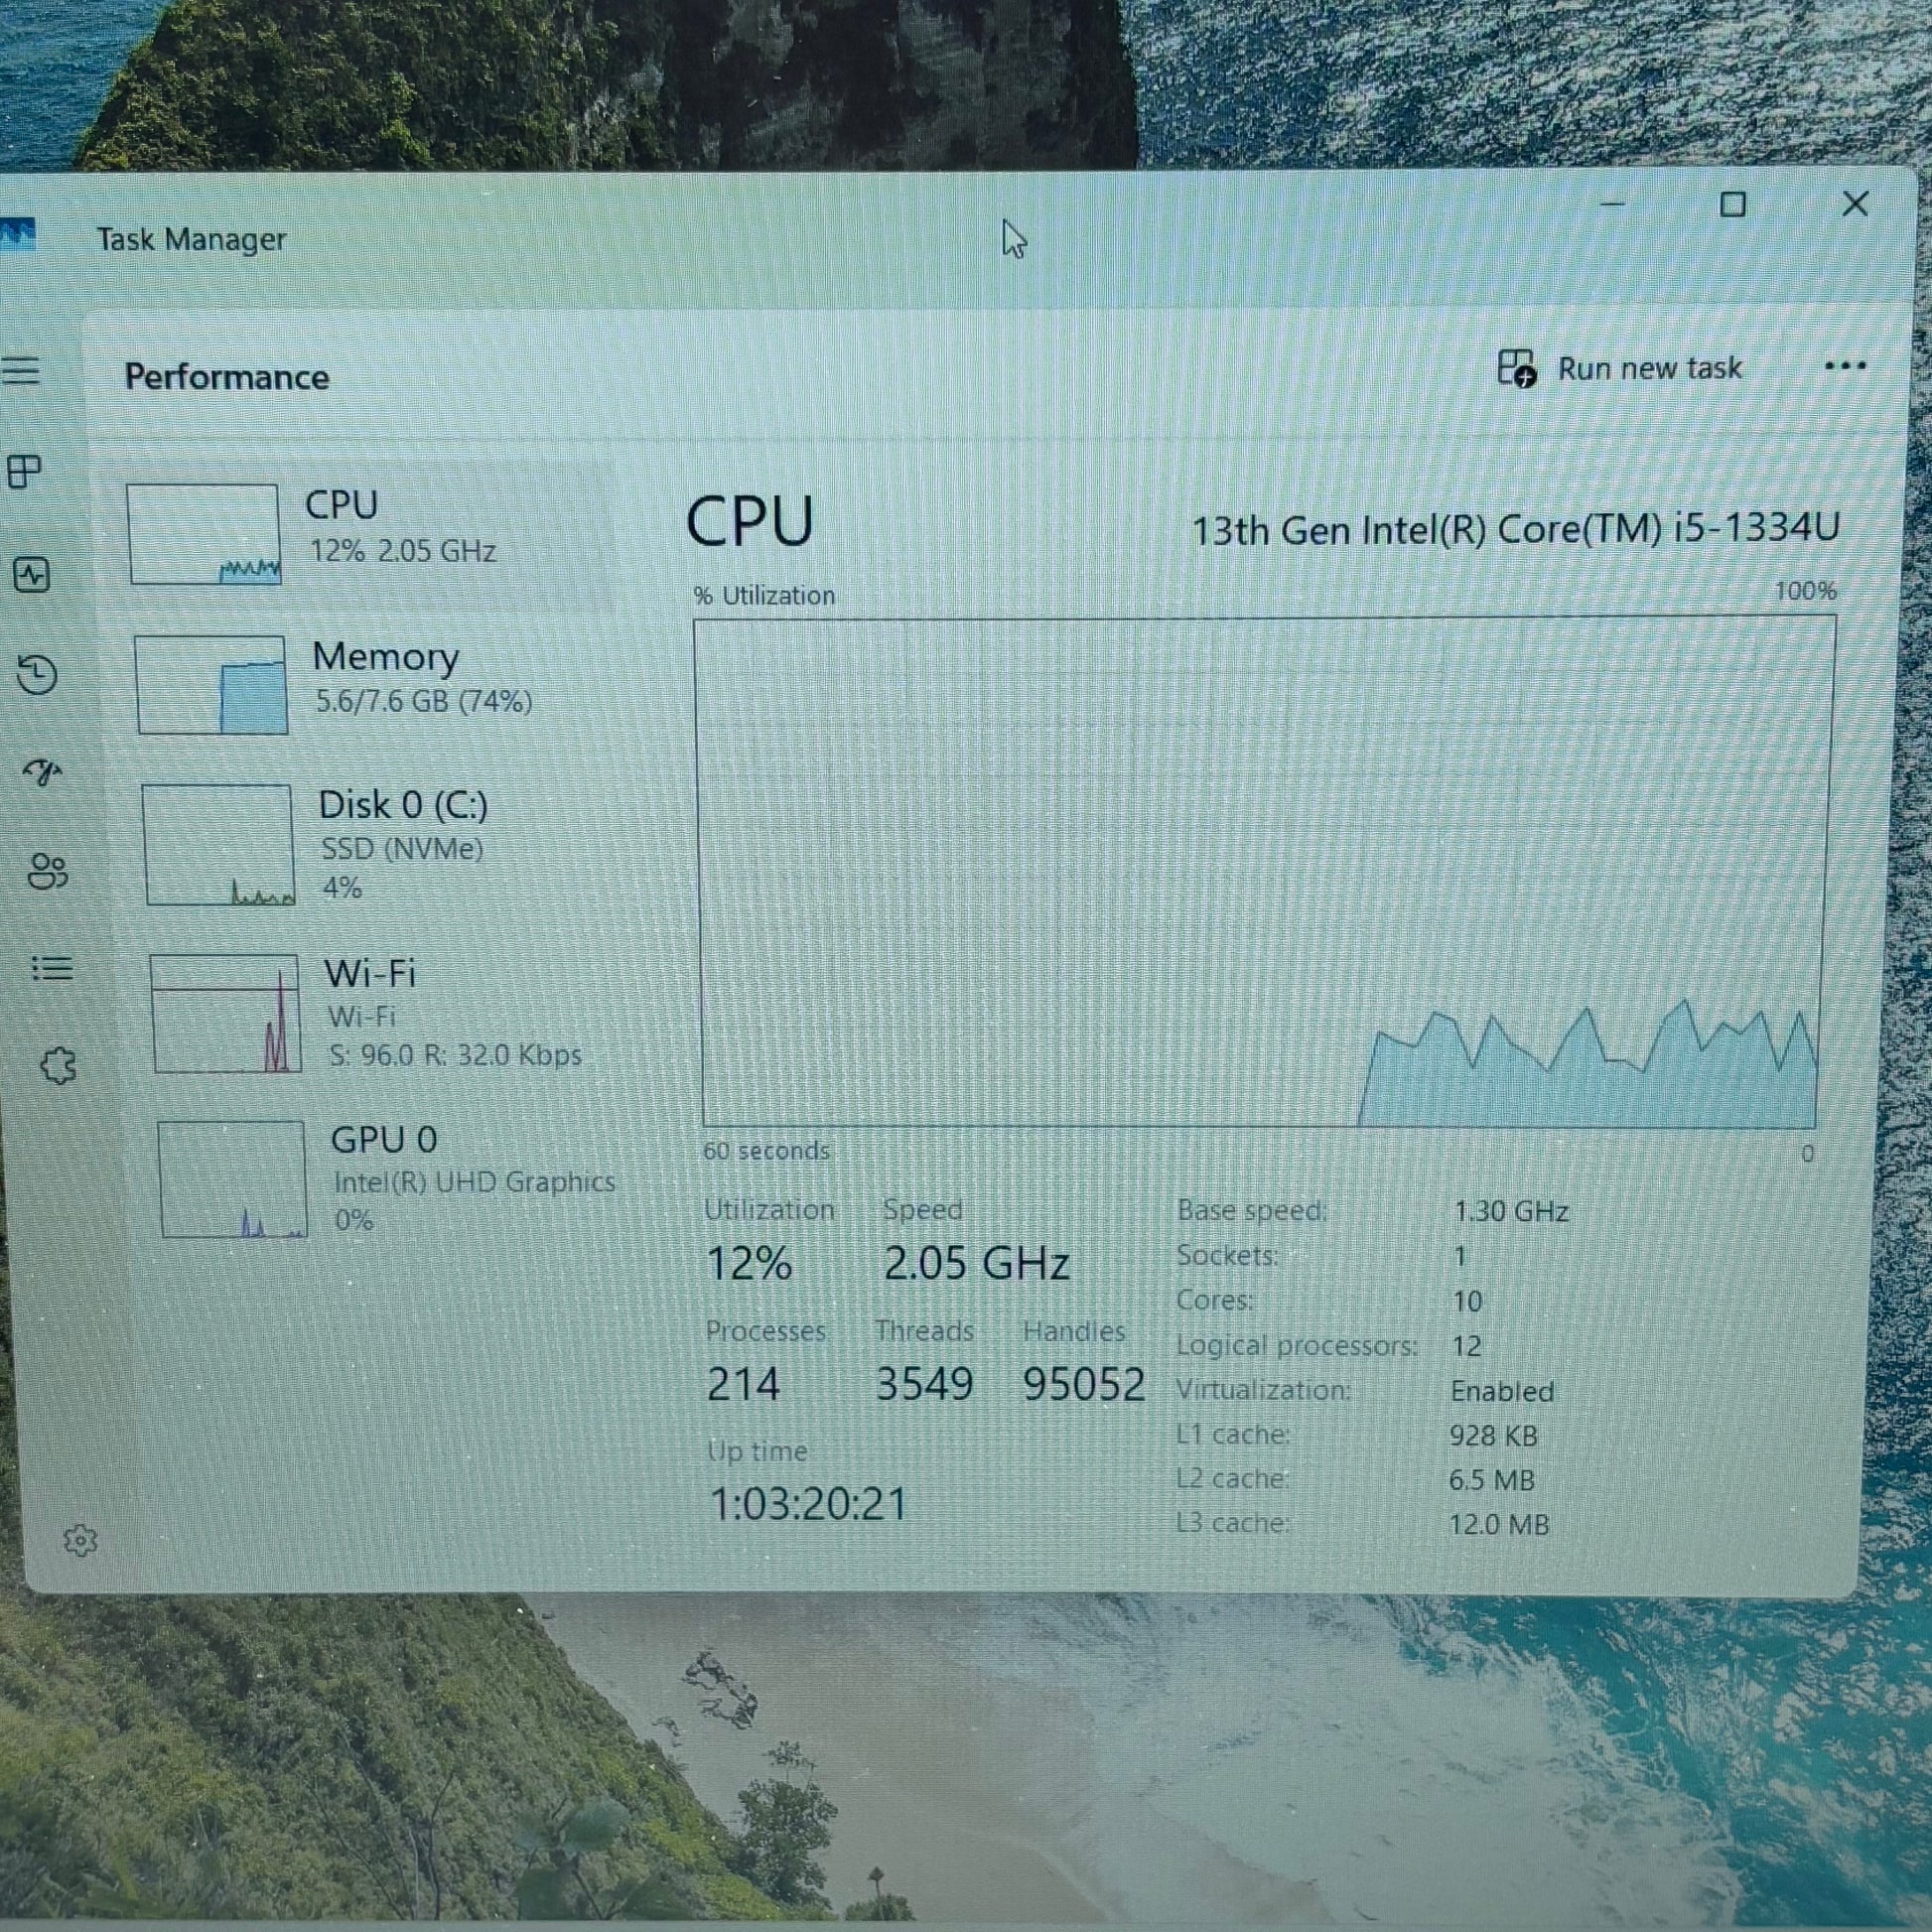This screenshot has width=1932, height=1932.
Task: Select the Performance page icon
Action: tap(32, 575)
